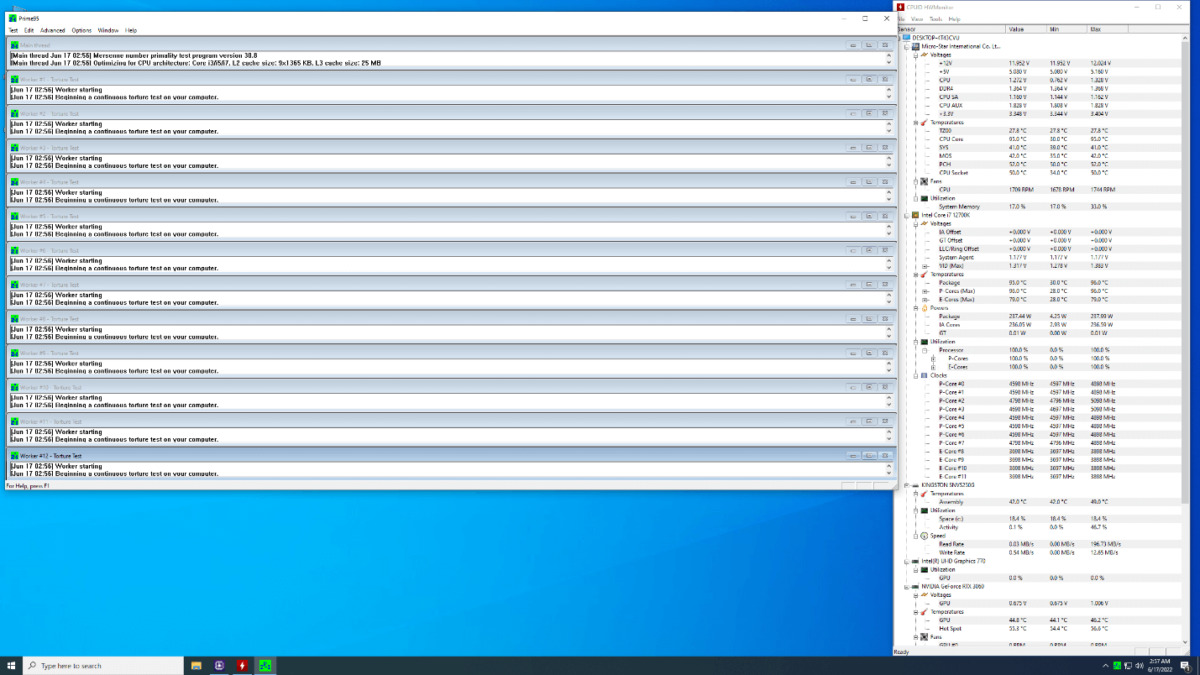The image size is (1200, 675).
Task: Collapse the Clocks section in HWMonitor
Action: click(915, 375)
